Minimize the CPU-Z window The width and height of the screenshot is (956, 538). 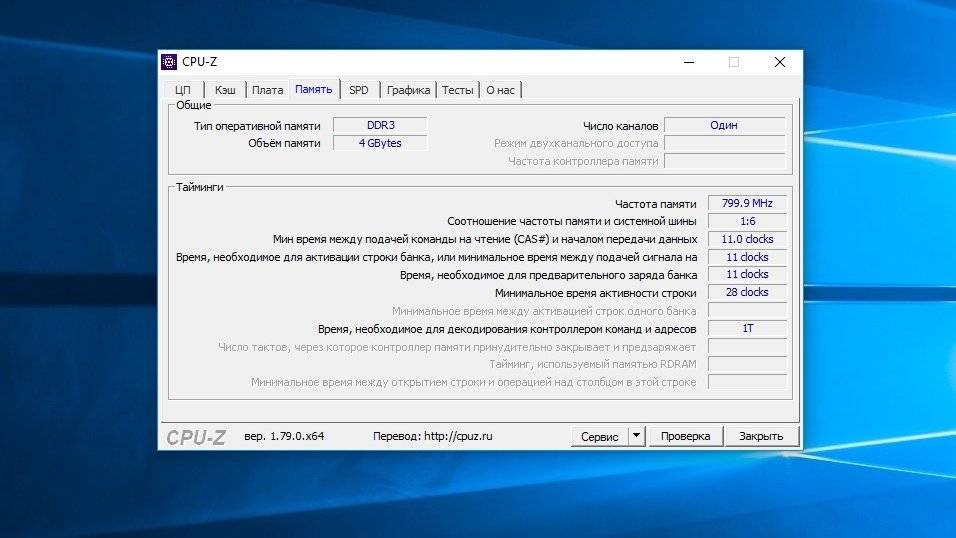pyautogui.click(x=689, y=62)
